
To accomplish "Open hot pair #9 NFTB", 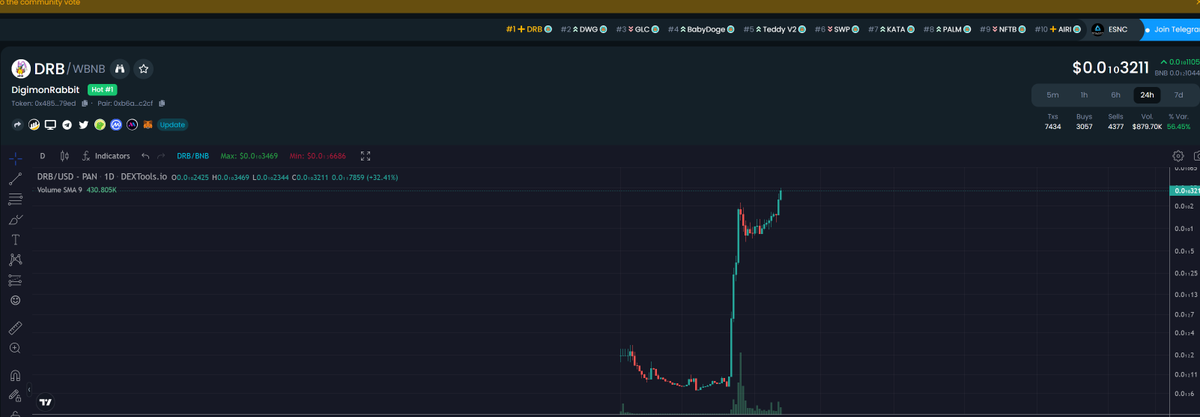I will click(1003, 29).
